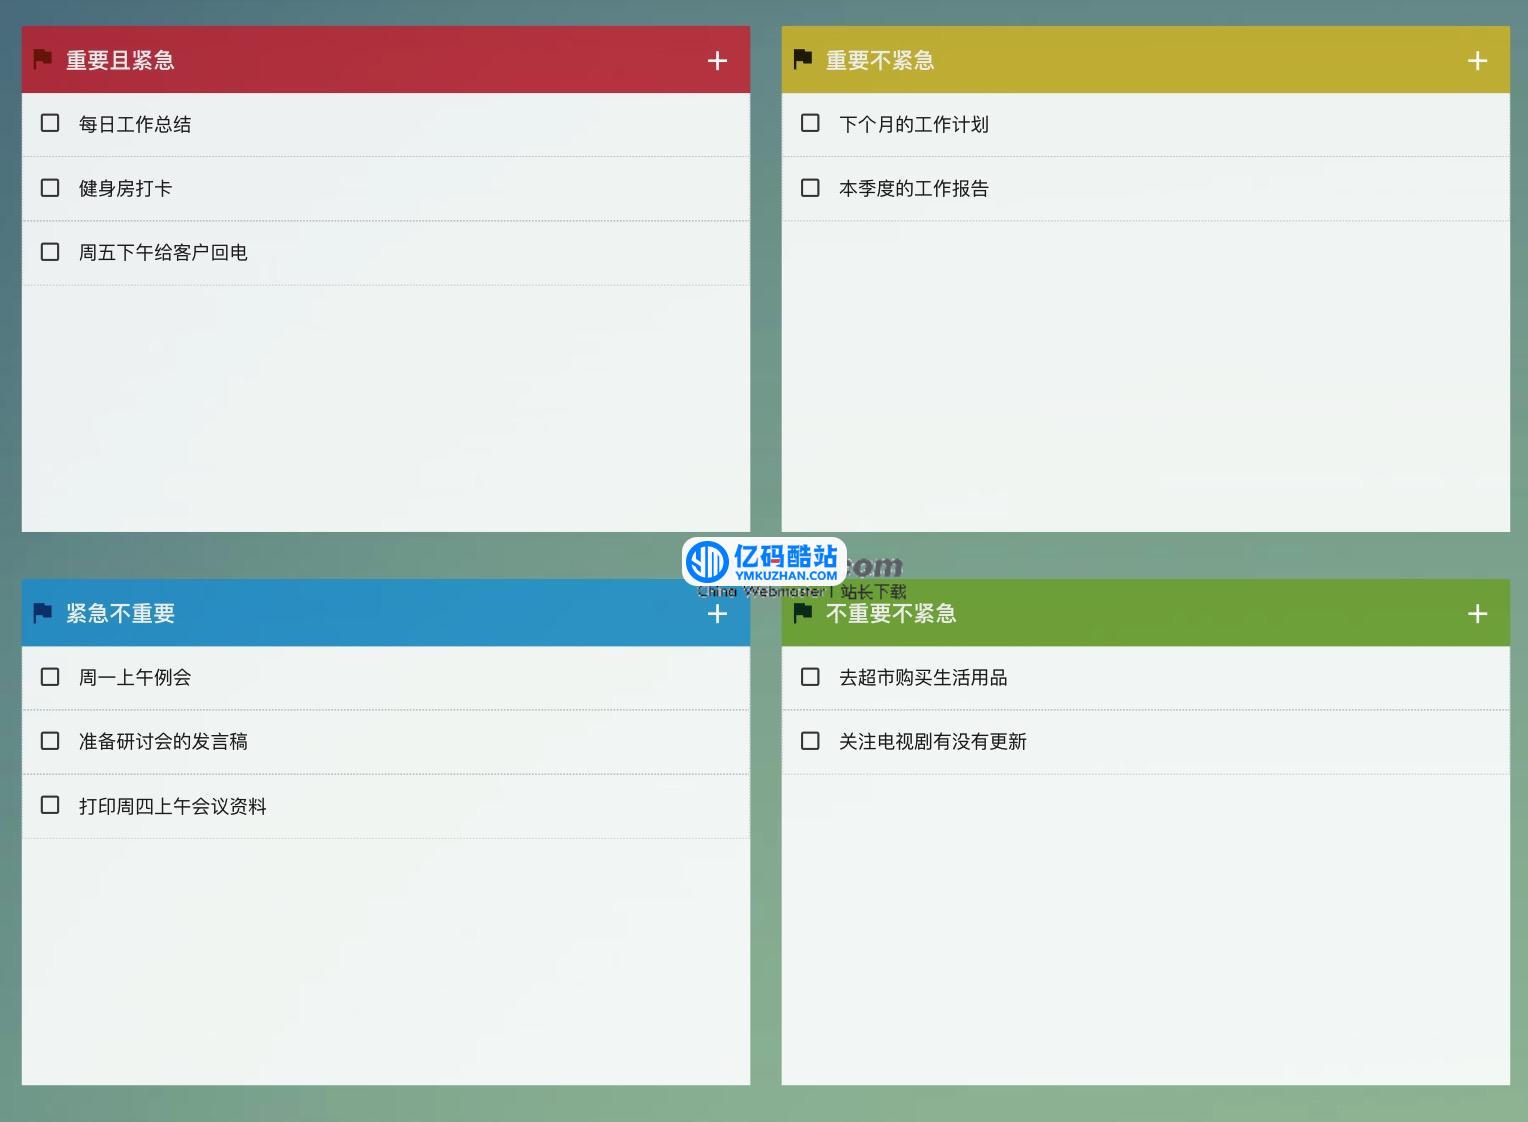
Task: Complete the 周一上午例会 task
Action: click(x=50, y=676)
